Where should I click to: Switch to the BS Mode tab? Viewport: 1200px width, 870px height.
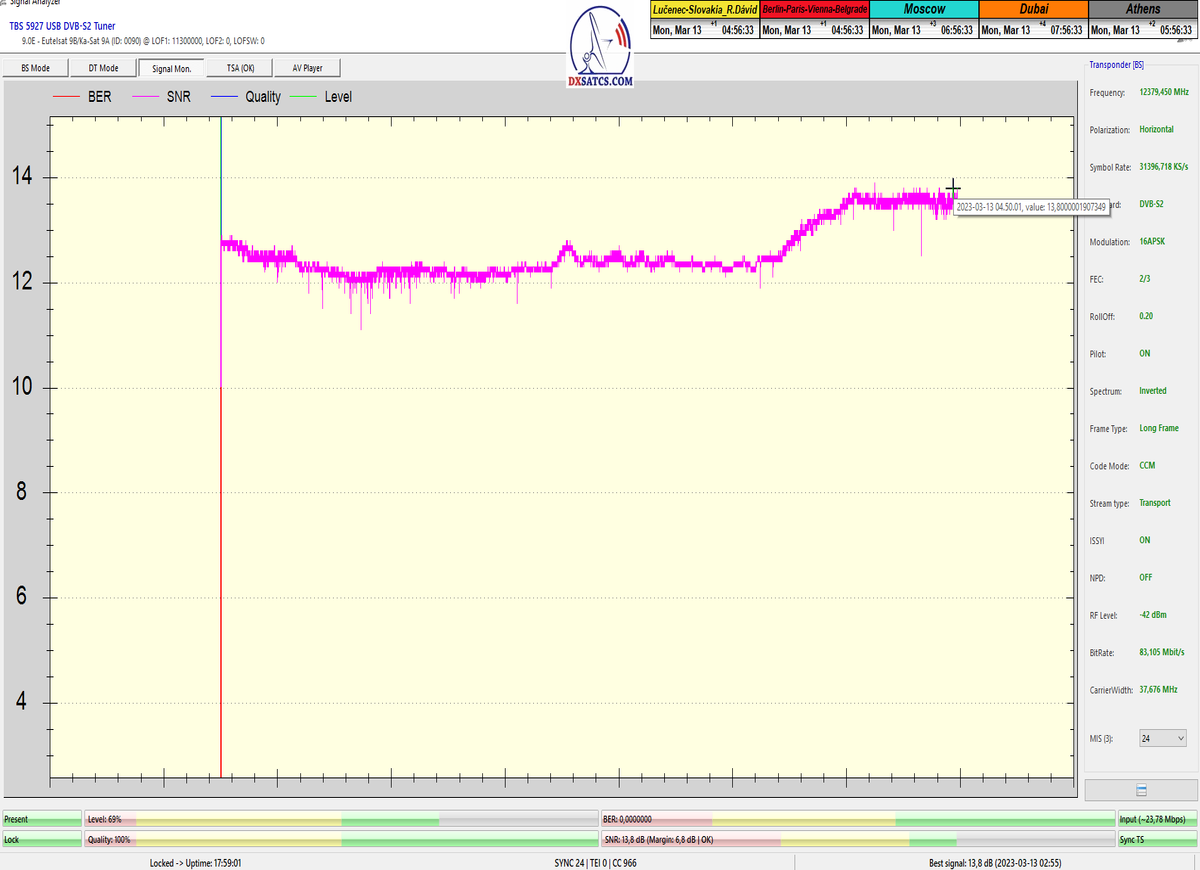click(x=36, y=68)
